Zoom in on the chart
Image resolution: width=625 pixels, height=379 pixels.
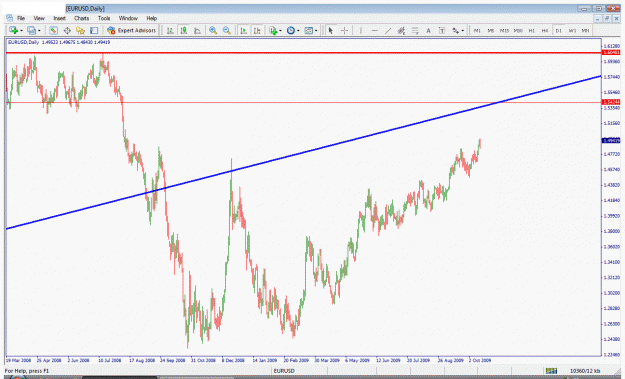tap(213, 30)
